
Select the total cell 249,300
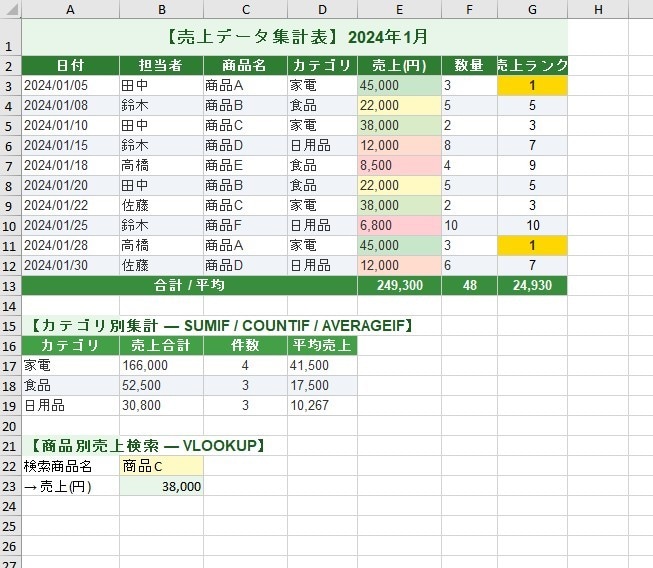tap(399, 286)
